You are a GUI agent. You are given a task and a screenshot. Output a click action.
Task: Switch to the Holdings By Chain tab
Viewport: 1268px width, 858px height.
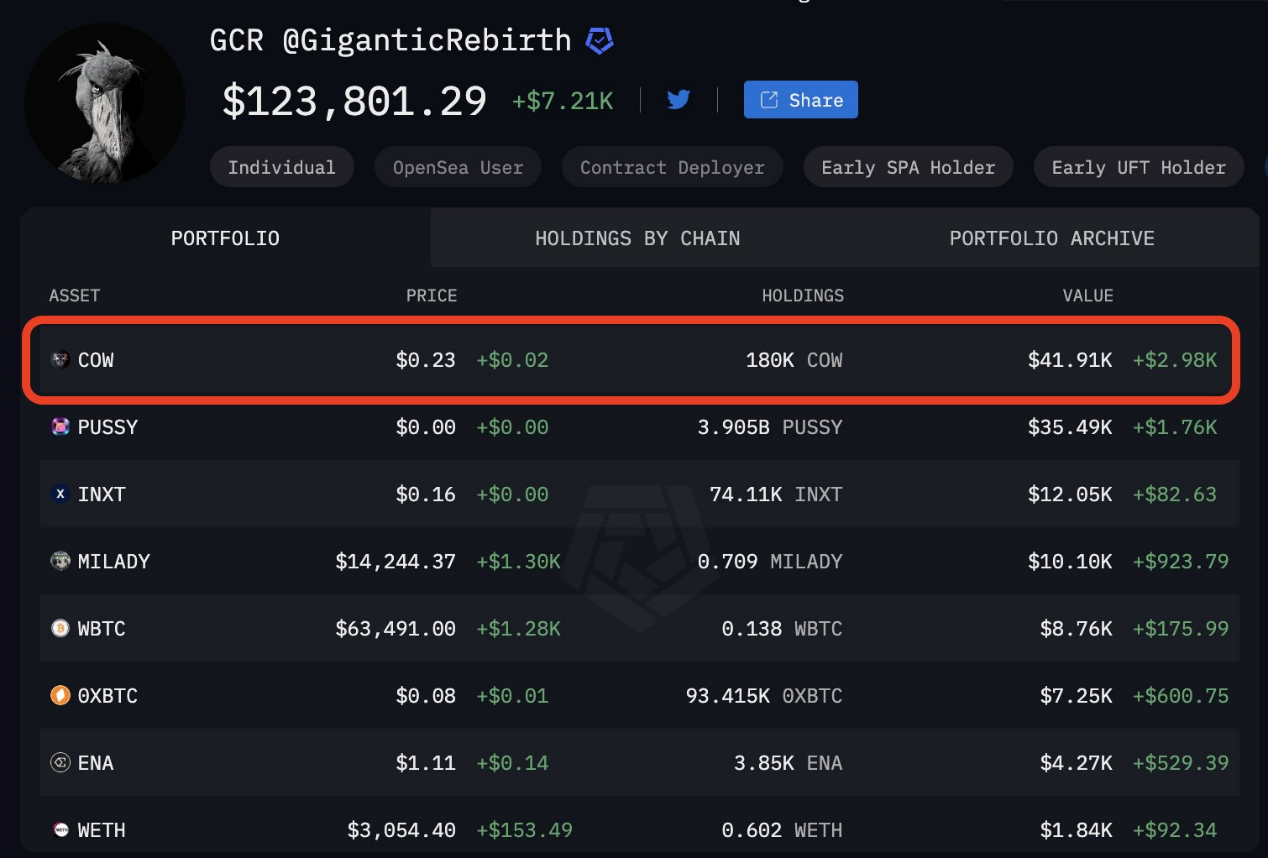click(637, 238)
